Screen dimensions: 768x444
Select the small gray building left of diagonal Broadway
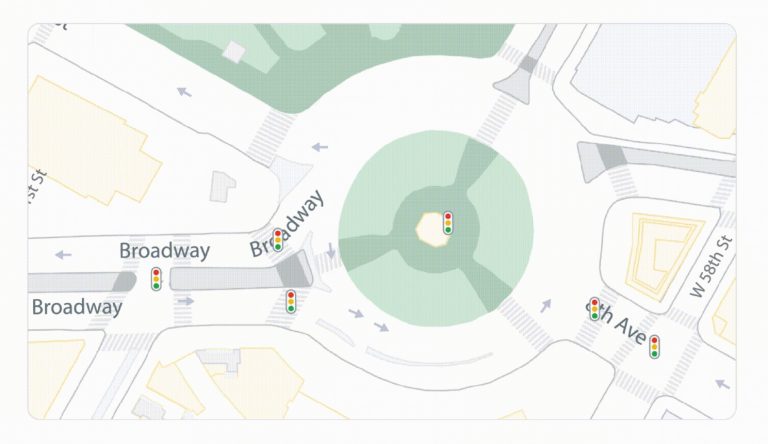(222, 186)
